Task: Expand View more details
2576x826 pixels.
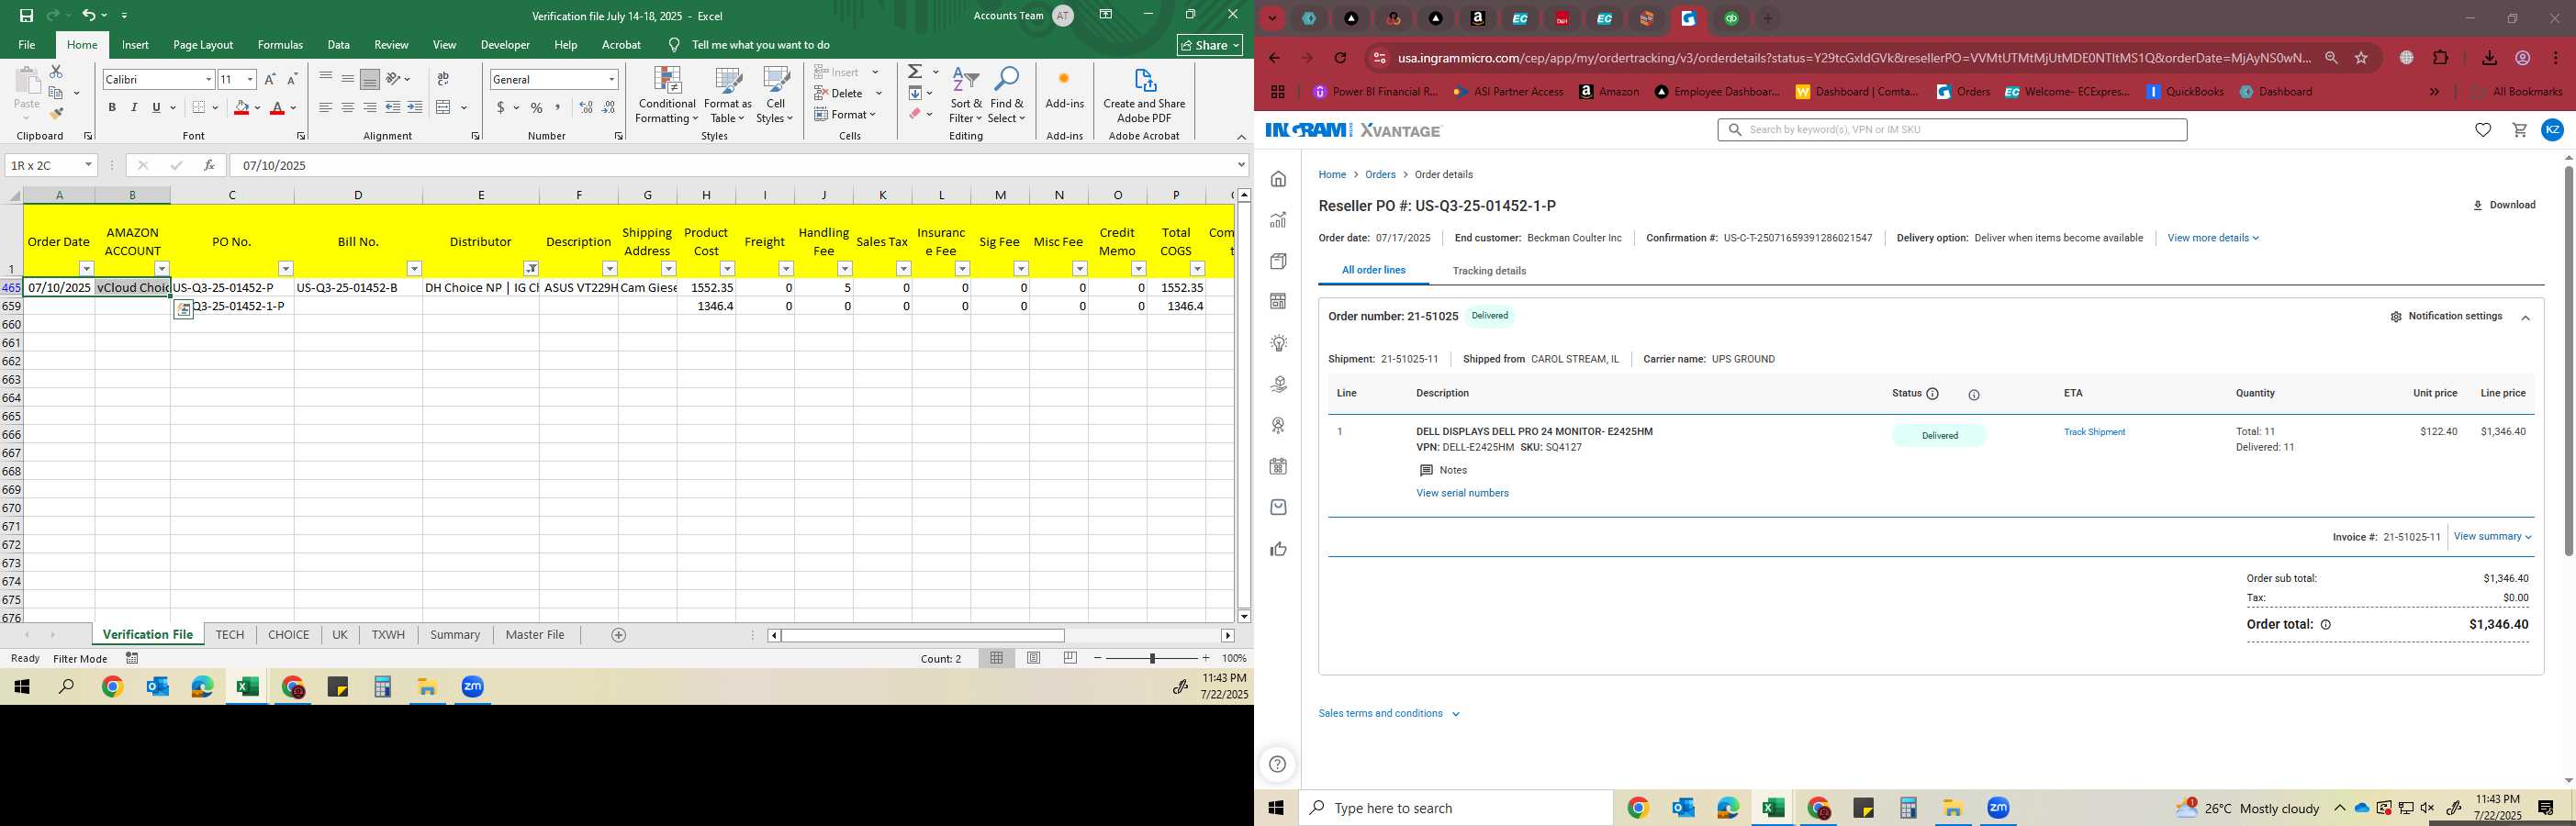Action: (x=2212, y=238)
